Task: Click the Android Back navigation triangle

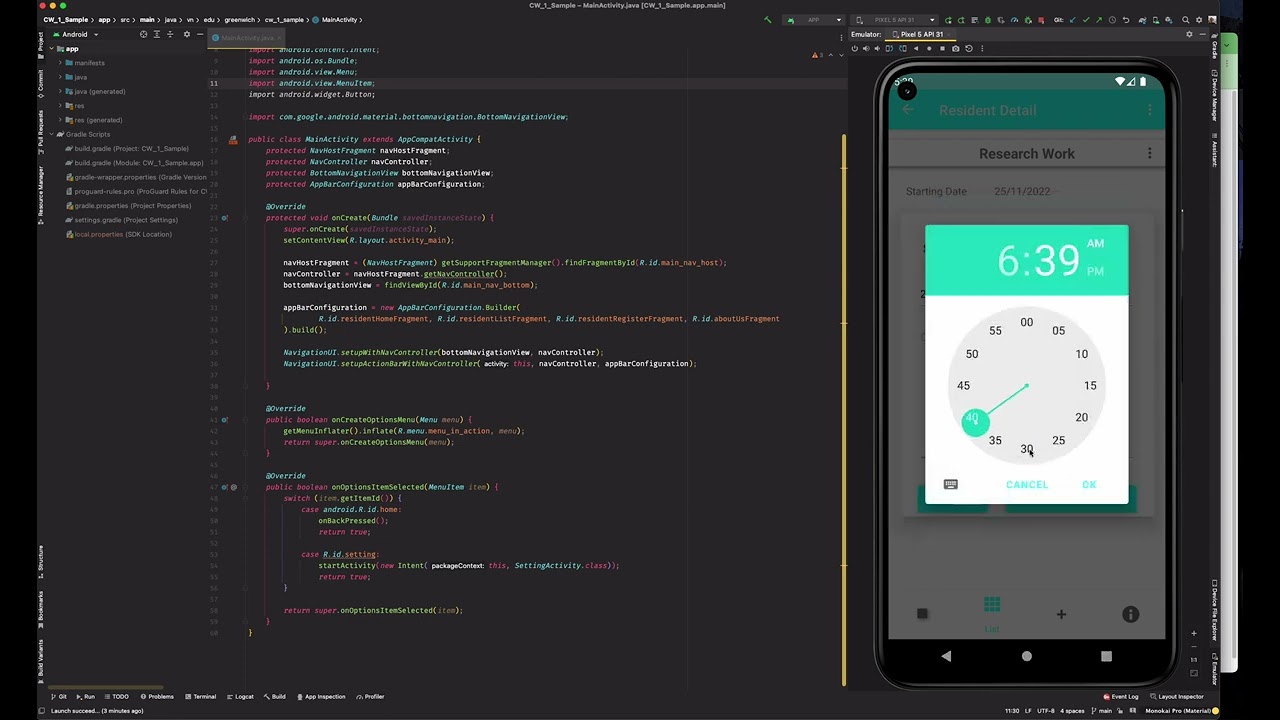Action: pyautogui.click(x=946, y=656)
